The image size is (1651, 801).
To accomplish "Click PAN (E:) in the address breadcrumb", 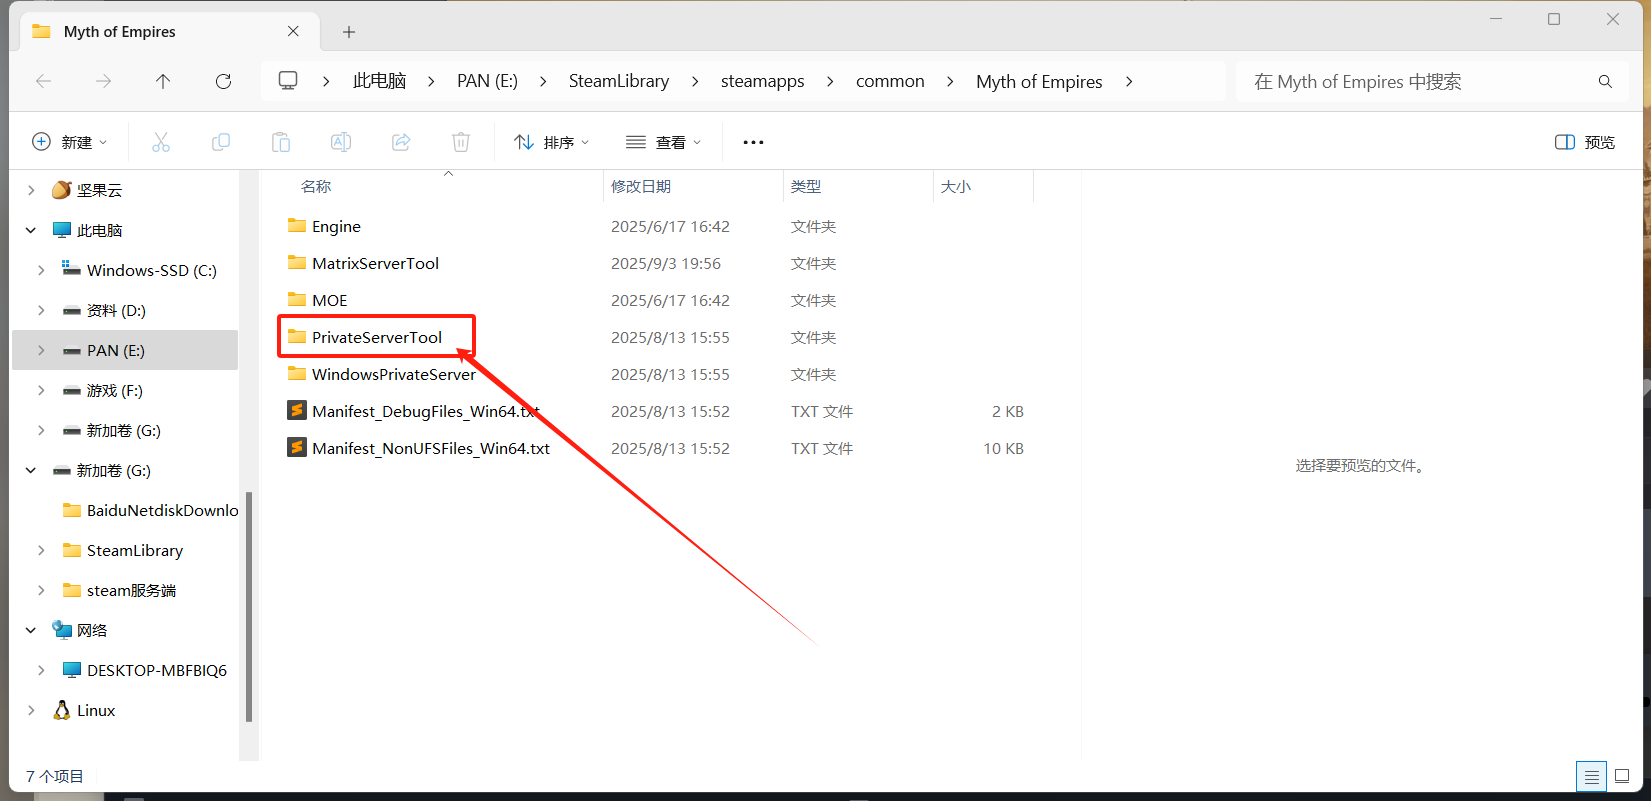I will click(x=487, y=81).
